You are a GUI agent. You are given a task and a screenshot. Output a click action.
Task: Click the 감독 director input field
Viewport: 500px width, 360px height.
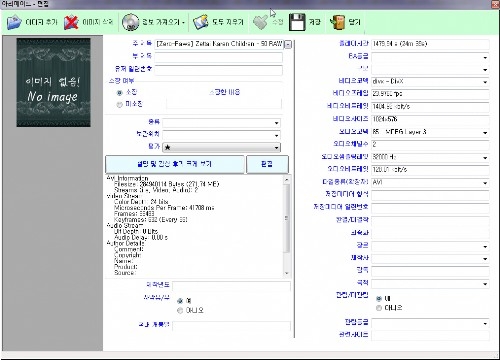click(430, 271)
